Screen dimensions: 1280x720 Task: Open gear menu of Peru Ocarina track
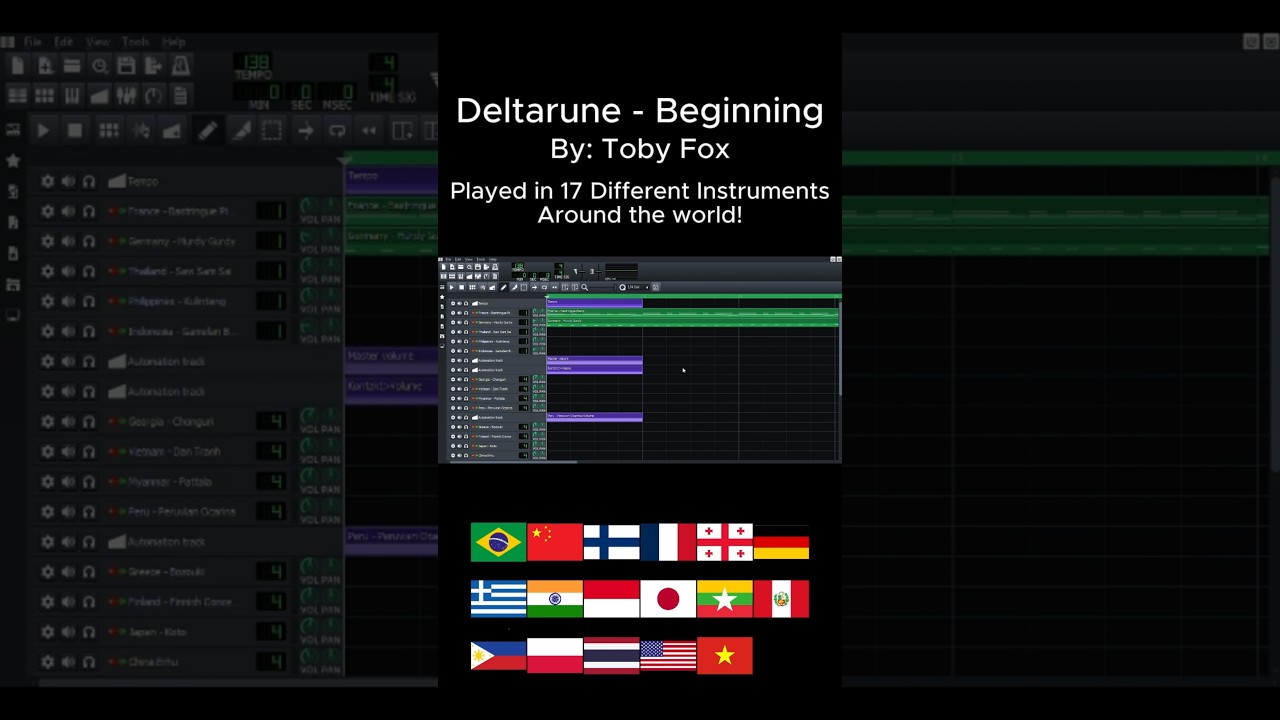(x=47, y=511)
